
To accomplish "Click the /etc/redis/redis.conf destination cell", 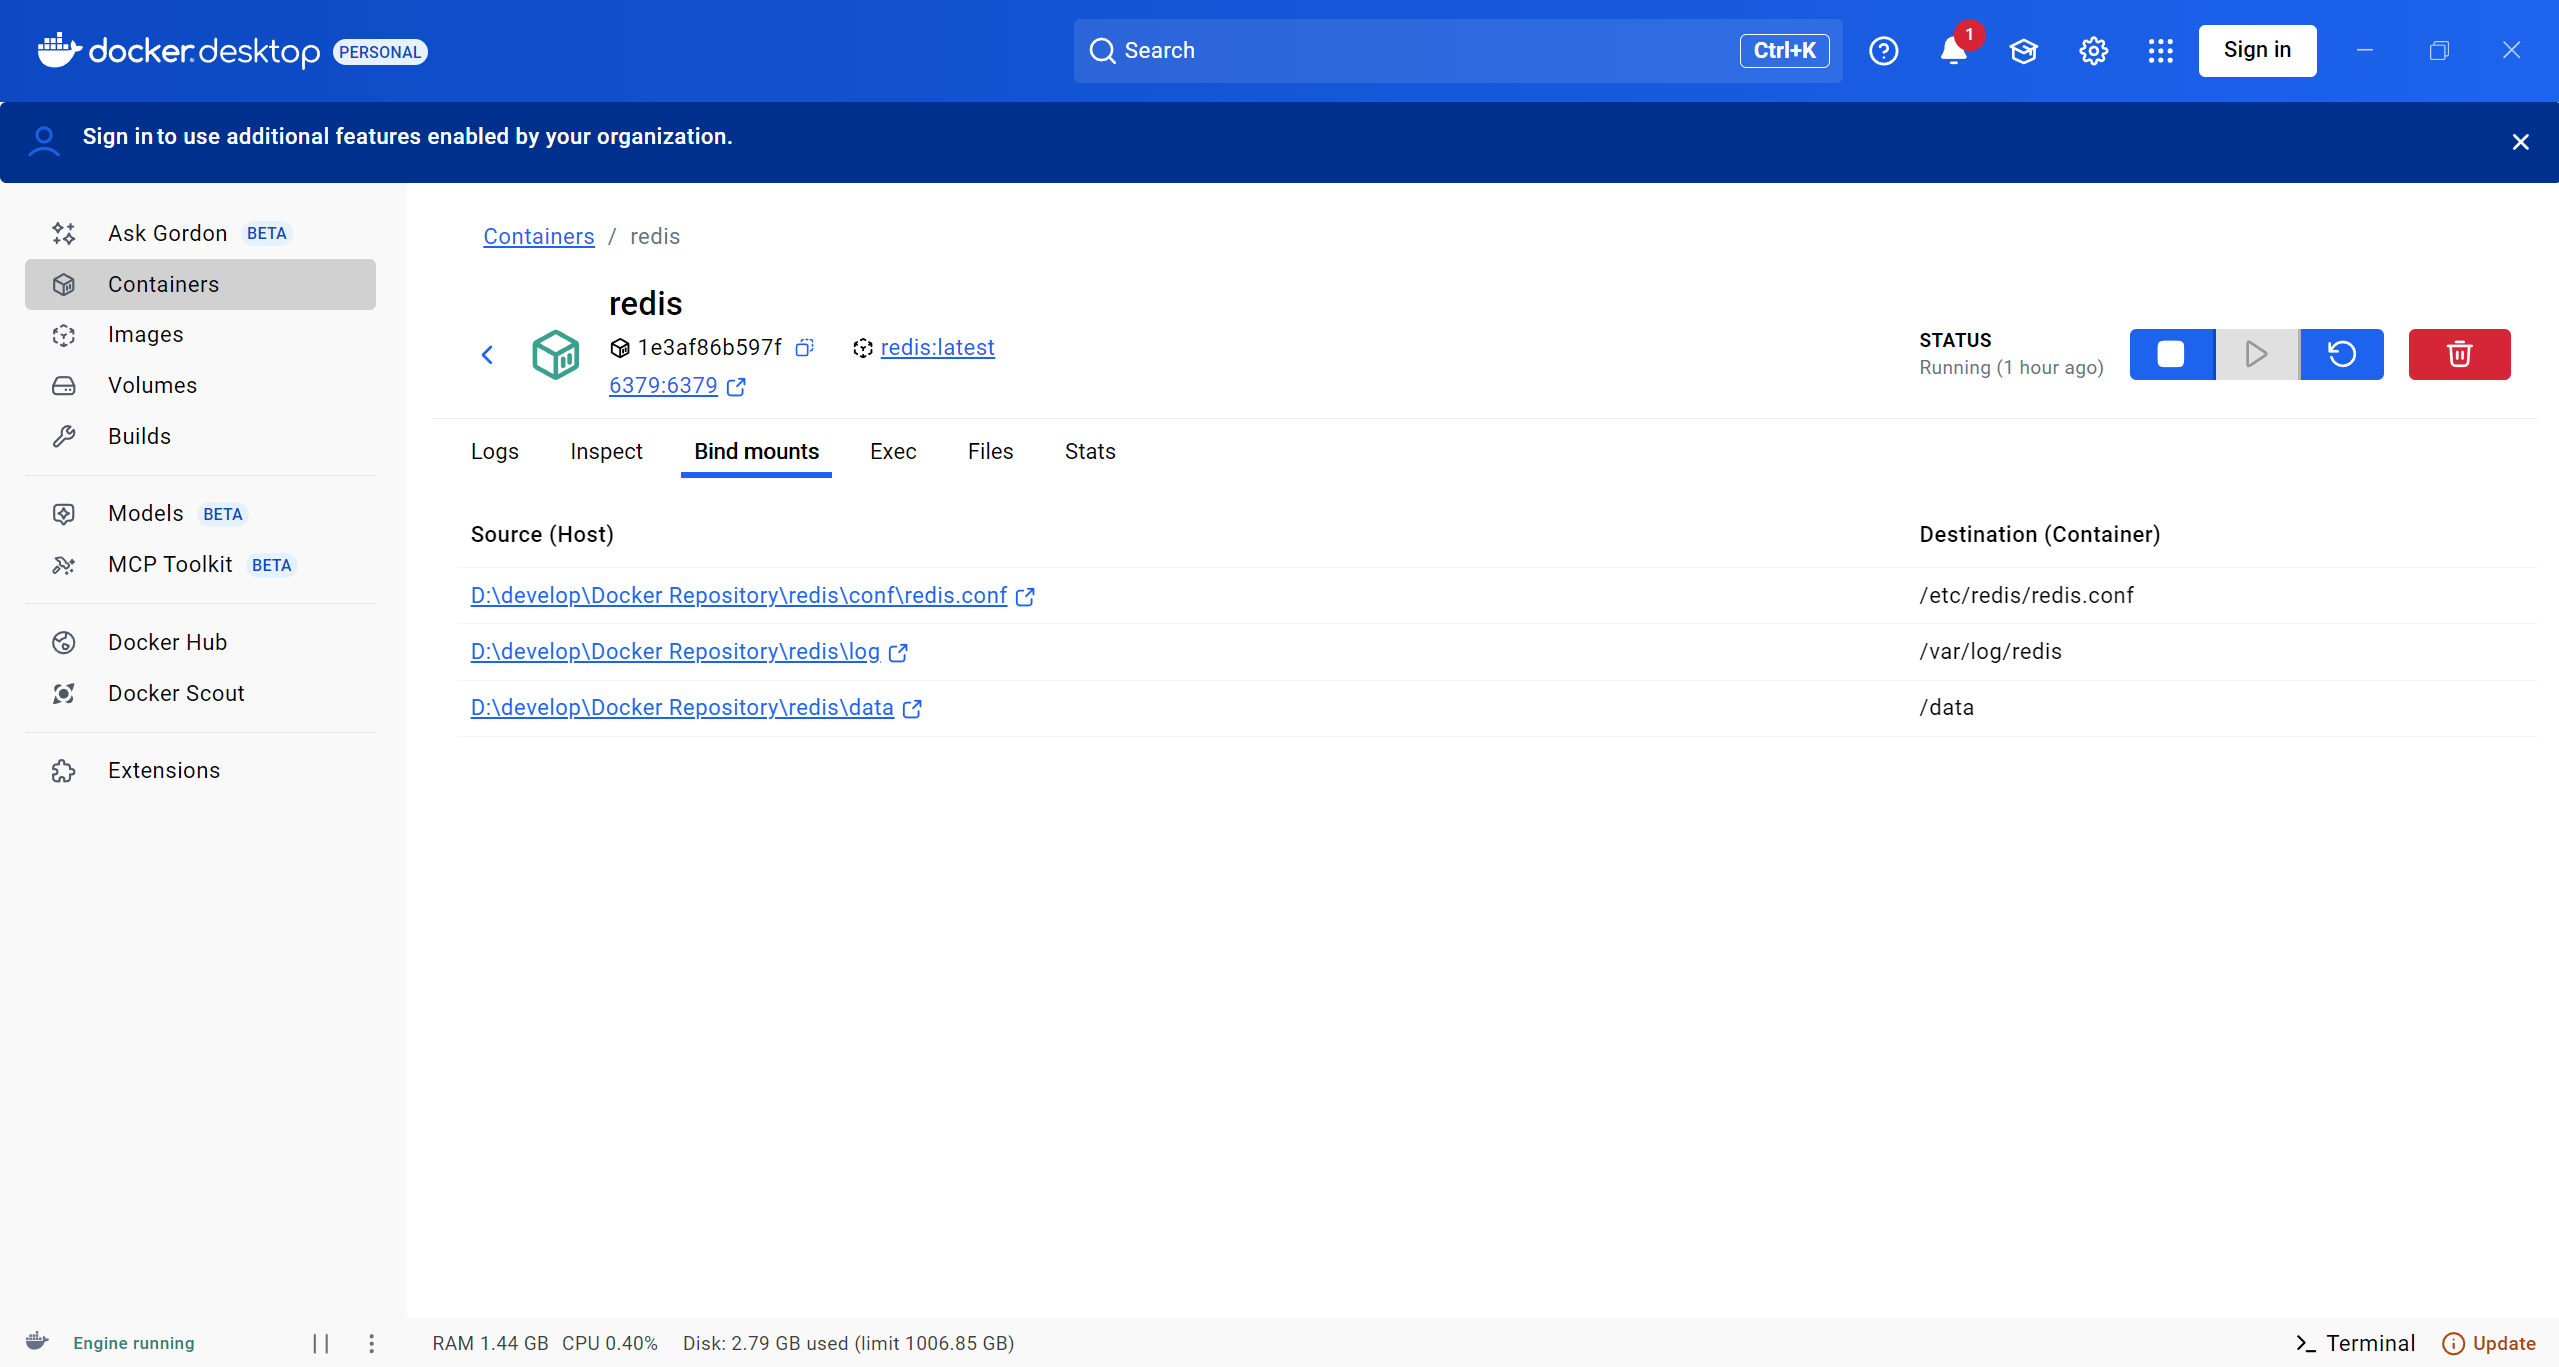I will (x=2026, y=596).
